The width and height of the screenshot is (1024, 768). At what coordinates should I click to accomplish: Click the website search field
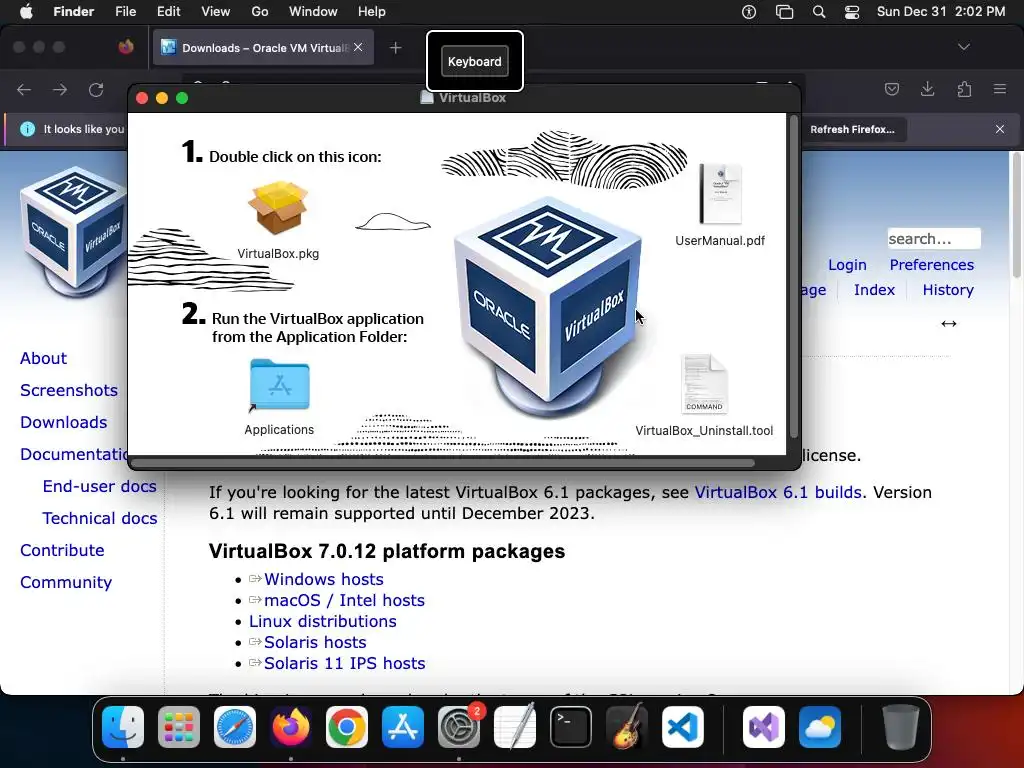click(933, 238)
